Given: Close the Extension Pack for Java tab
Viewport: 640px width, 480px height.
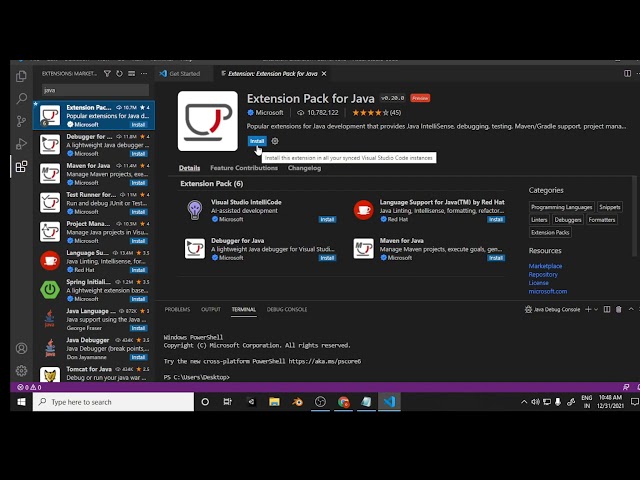Looking at the screenshot, I should [324, 73].
